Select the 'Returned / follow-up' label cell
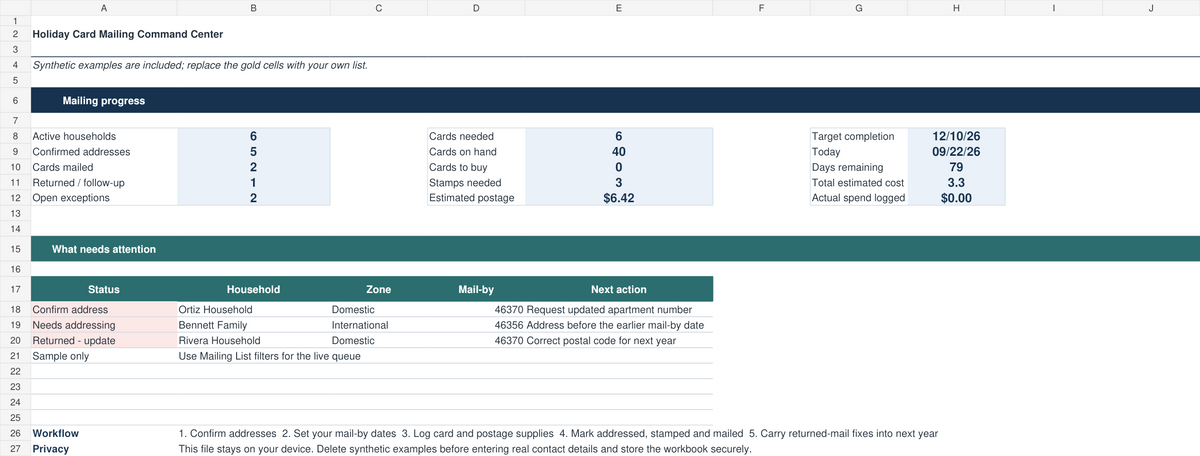Viewport: 1200px width, 456px height. pyautogui.click(x=104, y=183)
